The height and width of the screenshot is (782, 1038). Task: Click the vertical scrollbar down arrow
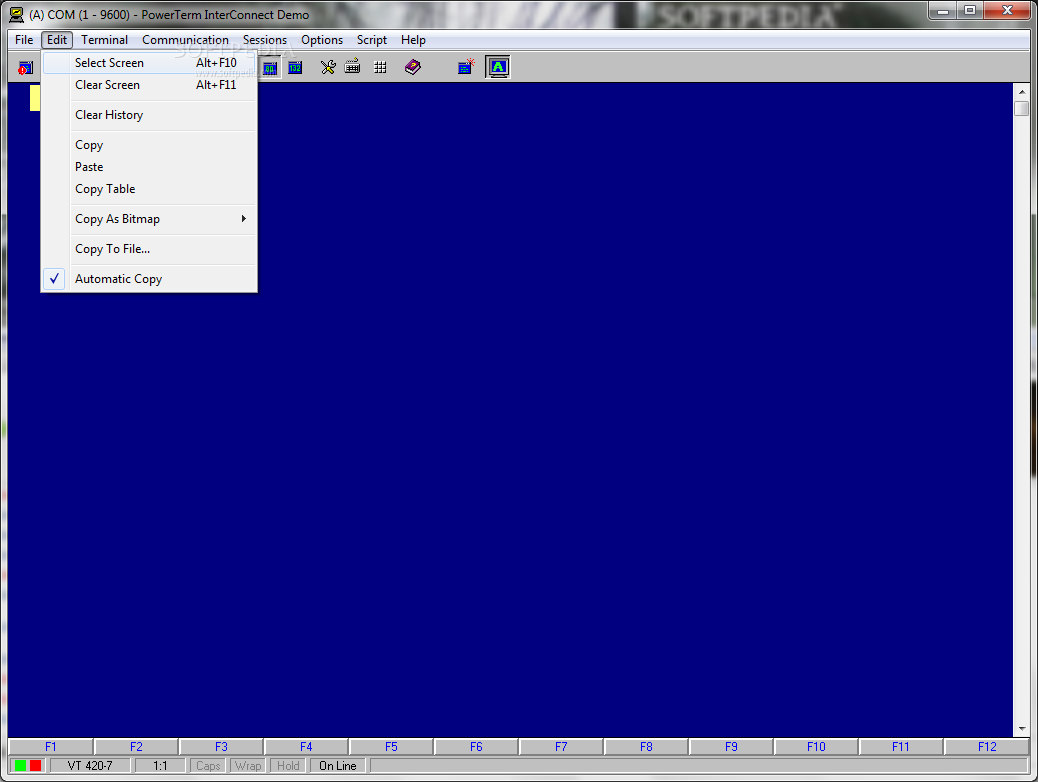pos(1021,728)
